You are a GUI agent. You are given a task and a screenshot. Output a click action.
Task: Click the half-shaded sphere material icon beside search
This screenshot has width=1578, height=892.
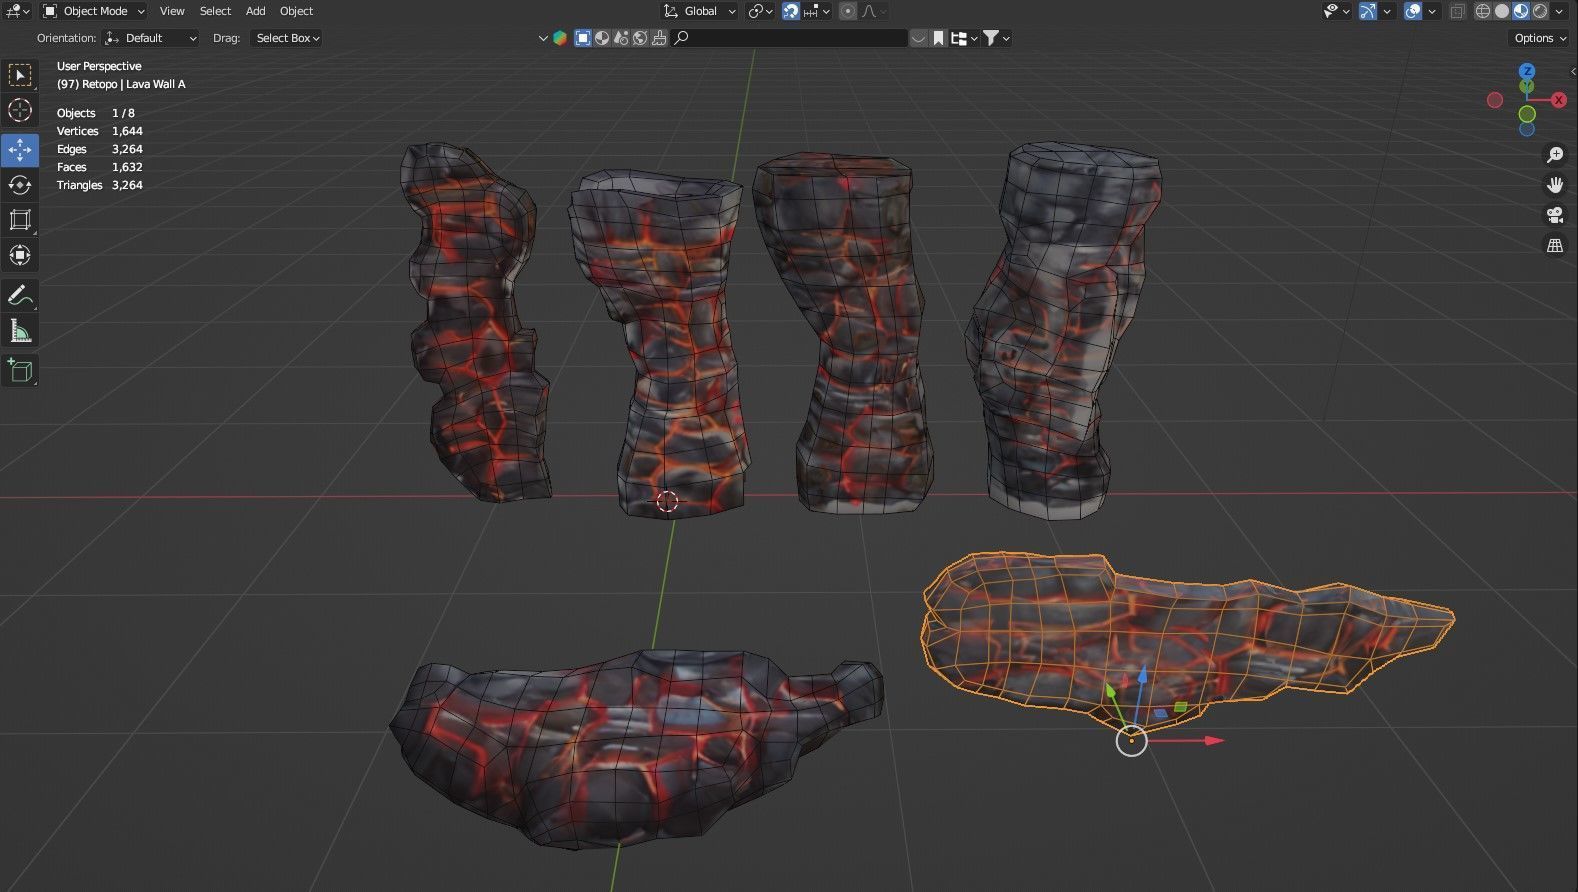coord(602,38)
